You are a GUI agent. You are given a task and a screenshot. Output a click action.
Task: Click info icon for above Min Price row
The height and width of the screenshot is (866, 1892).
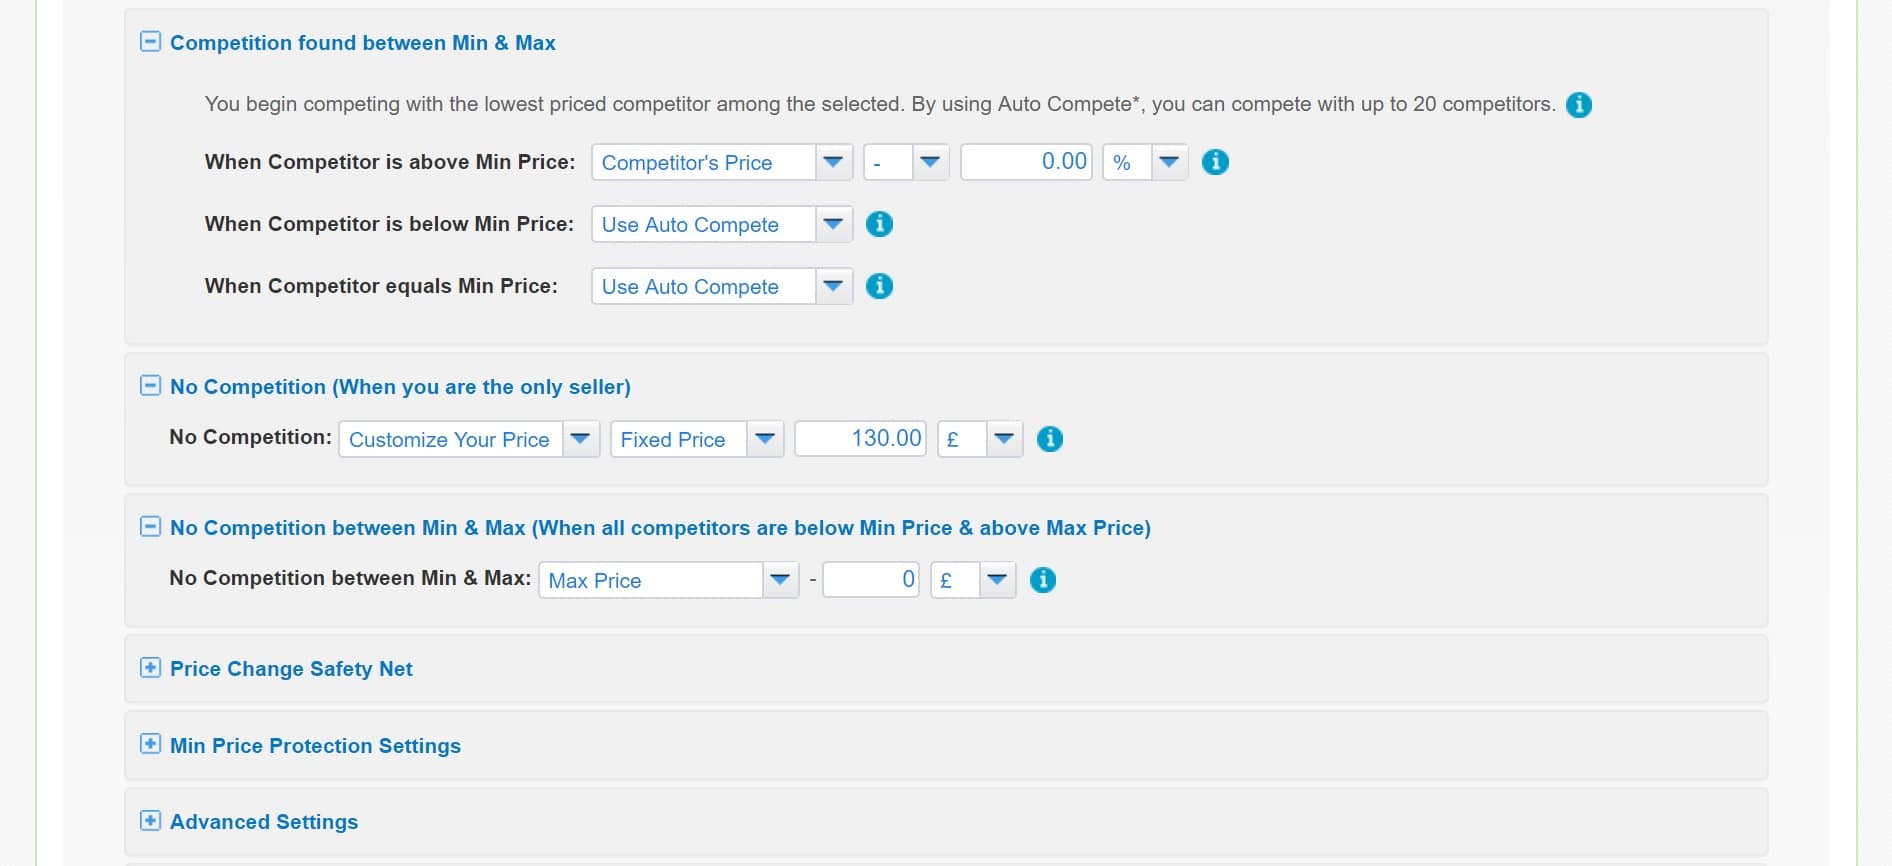1215,162
